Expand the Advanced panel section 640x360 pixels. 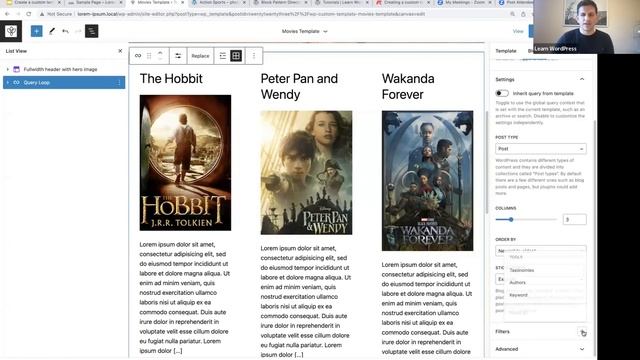540,349
